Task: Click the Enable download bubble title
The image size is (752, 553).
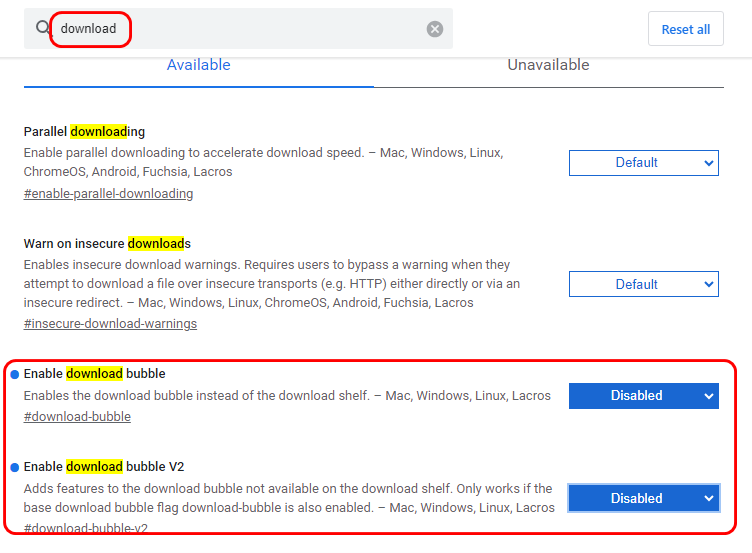Action: pyautogui.click(x=94, y=374)
